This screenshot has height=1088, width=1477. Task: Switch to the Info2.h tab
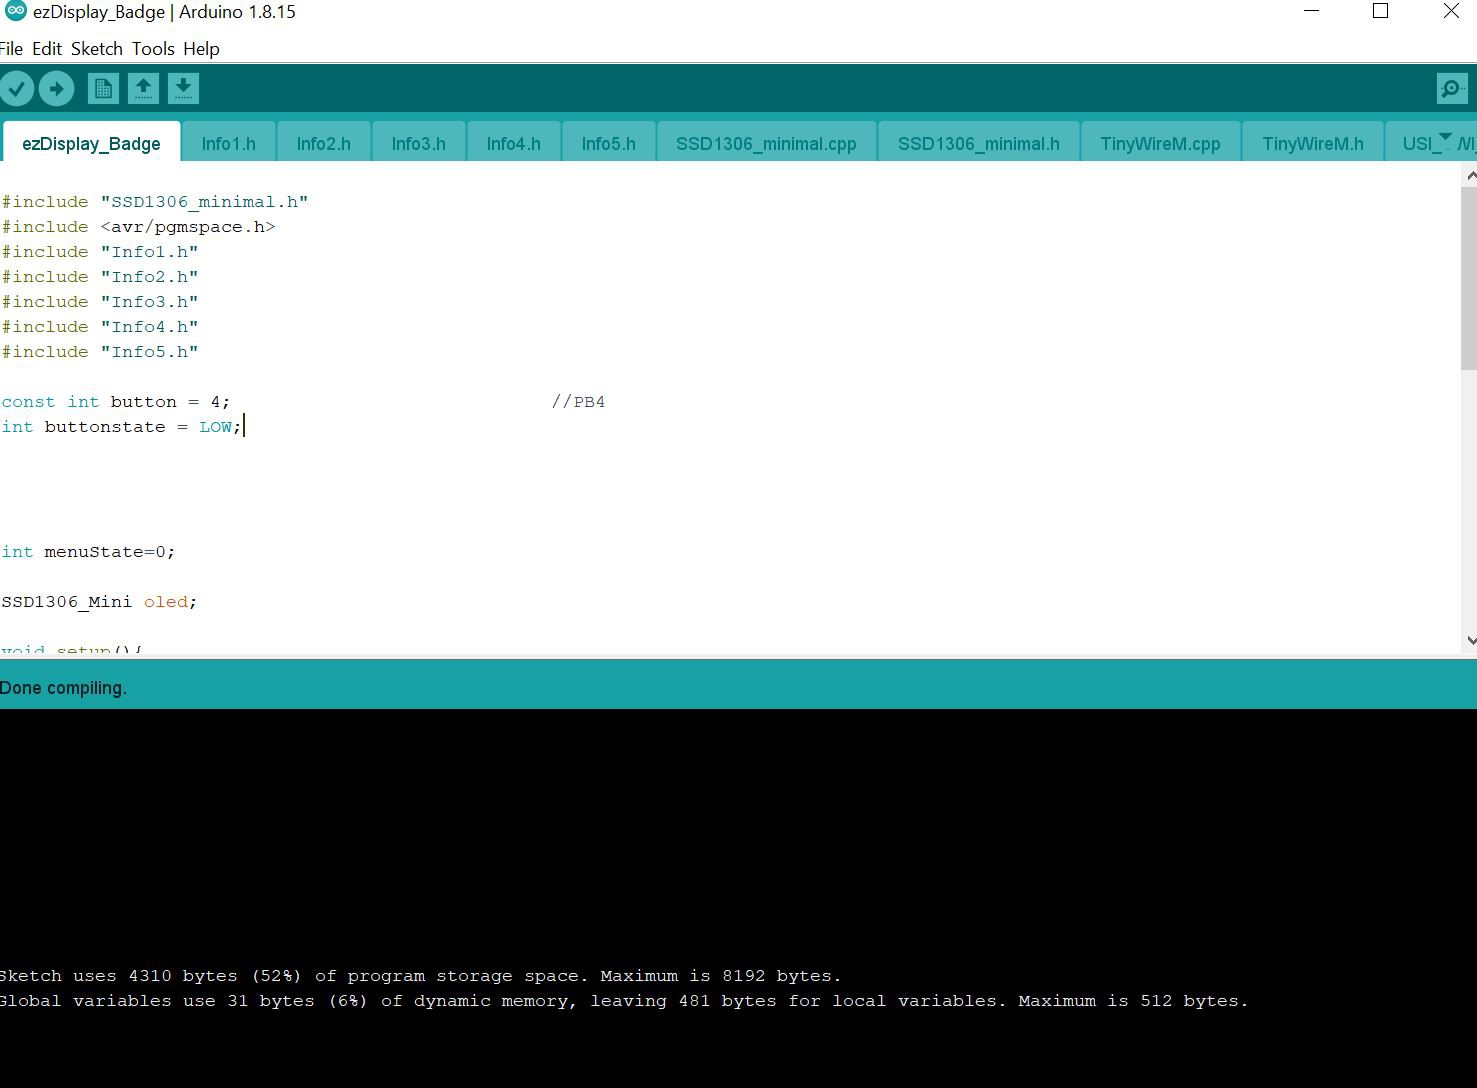pyautogui.click(x=323, y=143)
